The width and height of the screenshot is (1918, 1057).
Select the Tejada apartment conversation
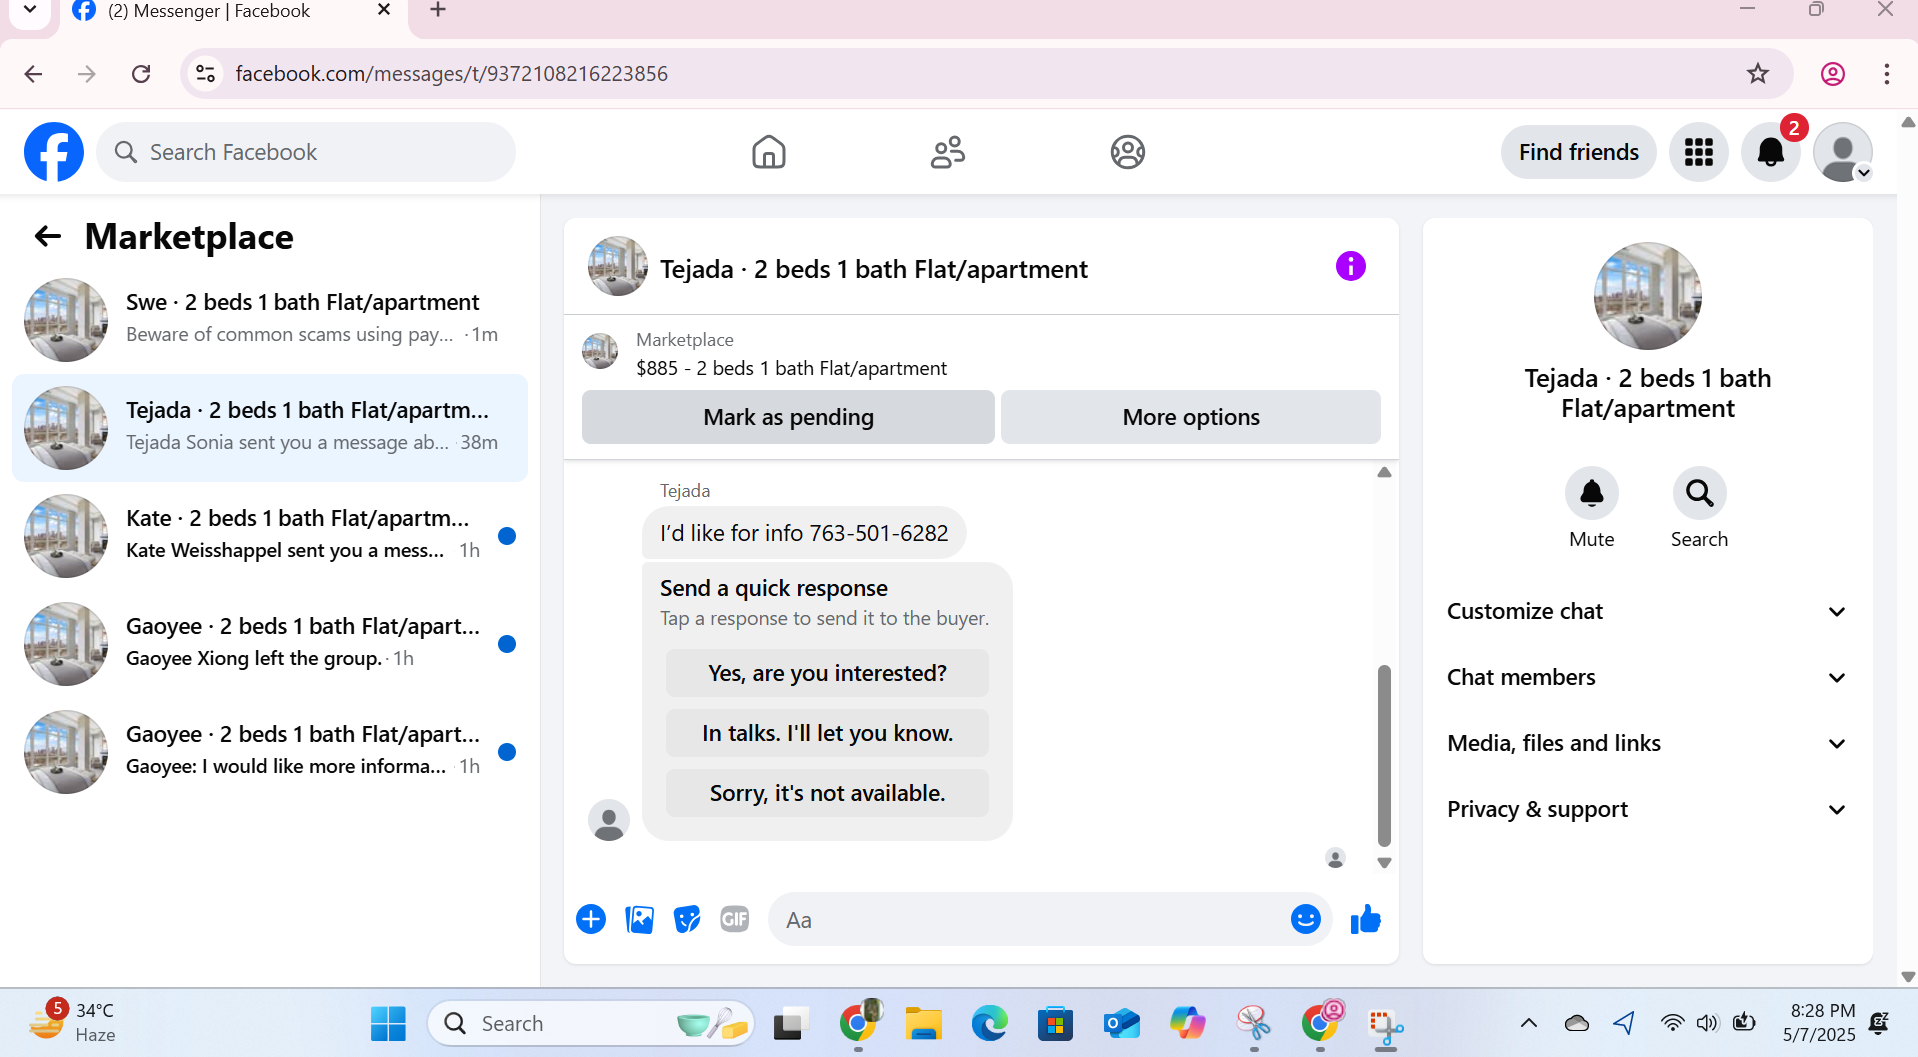pos(270,428)
